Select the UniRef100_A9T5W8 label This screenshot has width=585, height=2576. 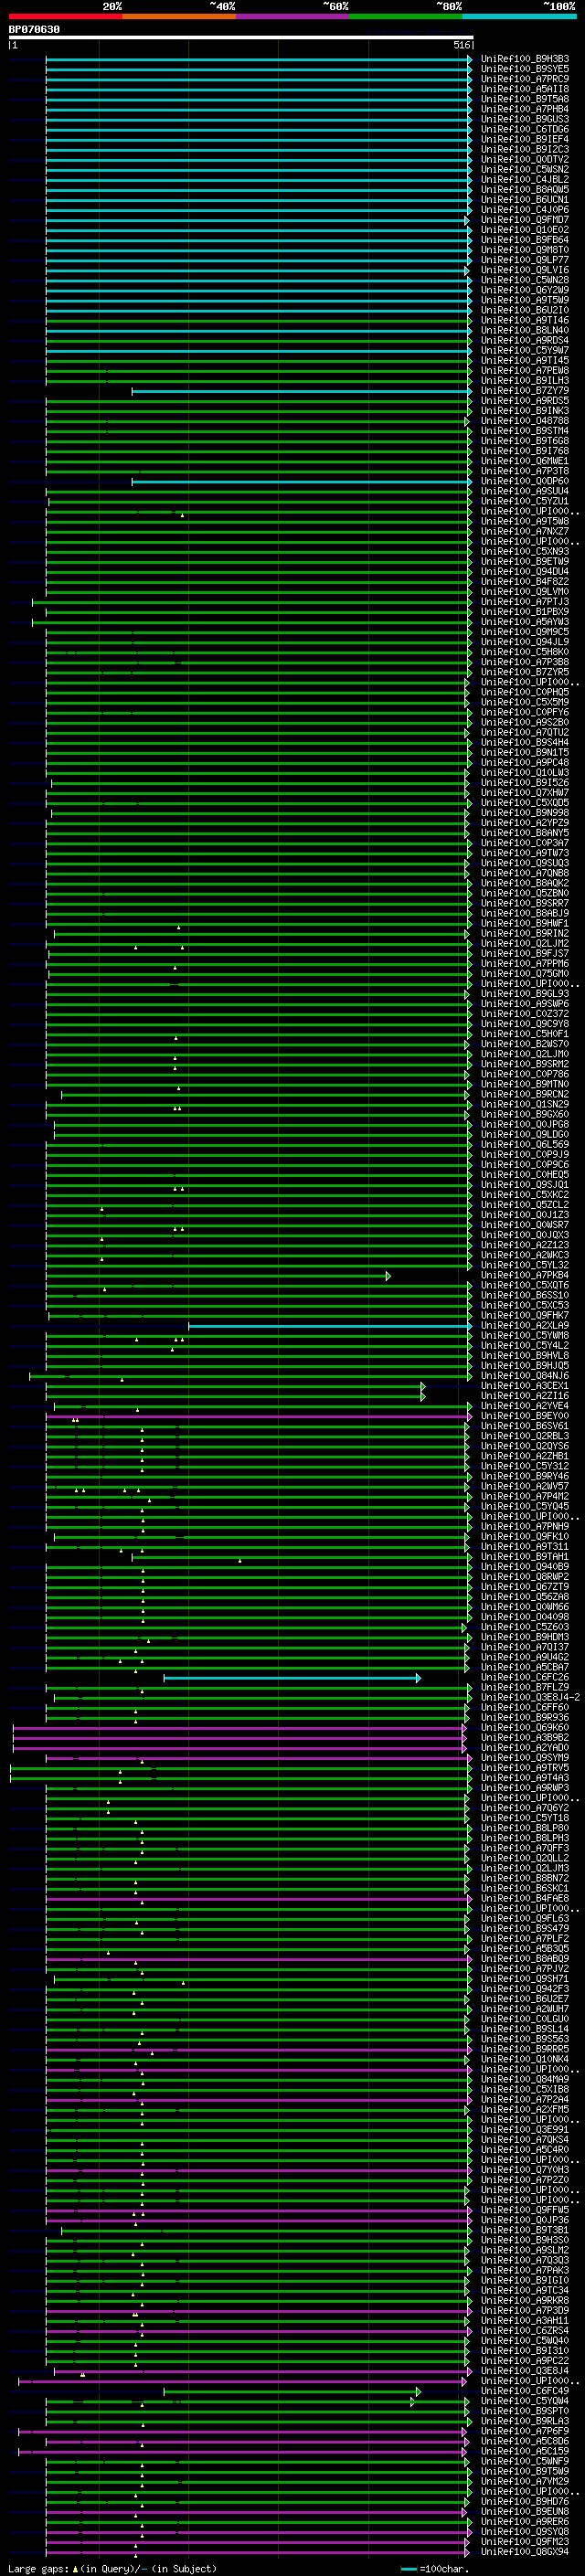tap(524, 521)
